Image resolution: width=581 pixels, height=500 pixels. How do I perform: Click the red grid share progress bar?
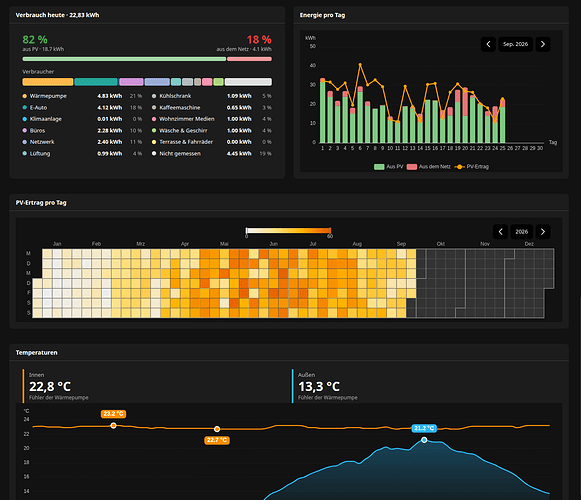click(x=249, y=59)
